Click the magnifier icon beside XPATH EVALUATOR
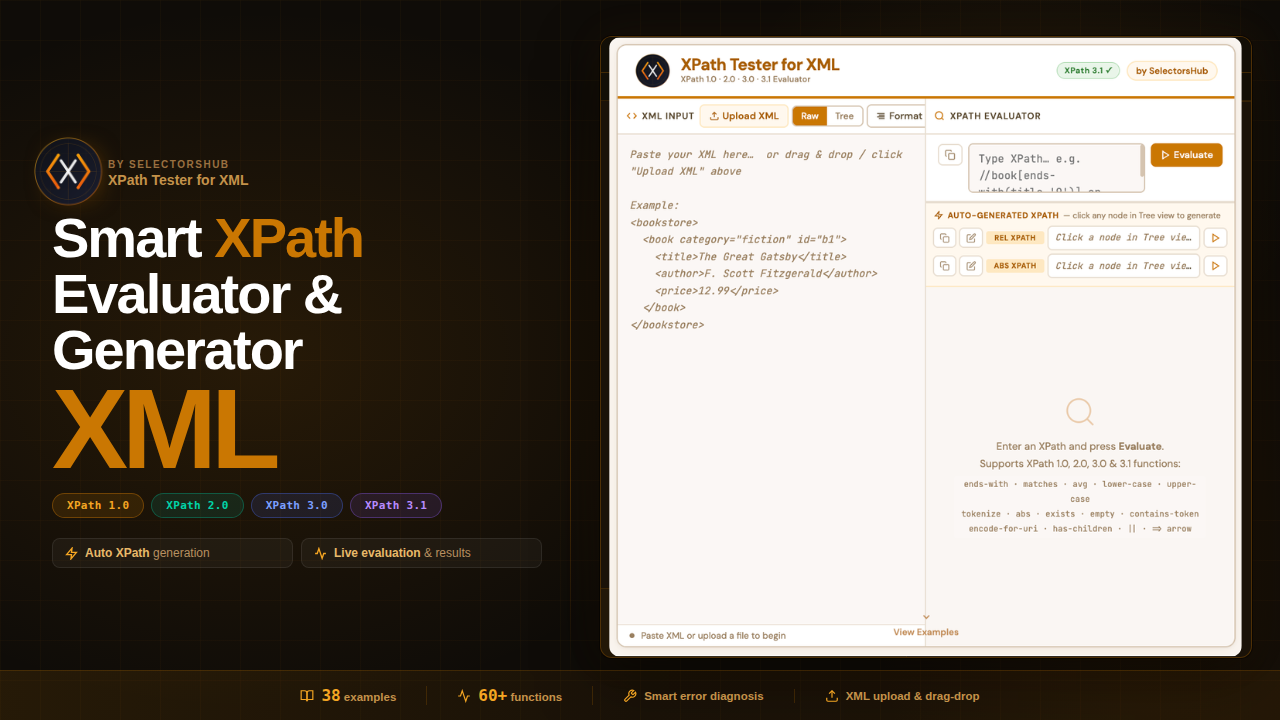Viewport: 1280px width, 720px height. [939, 116]
